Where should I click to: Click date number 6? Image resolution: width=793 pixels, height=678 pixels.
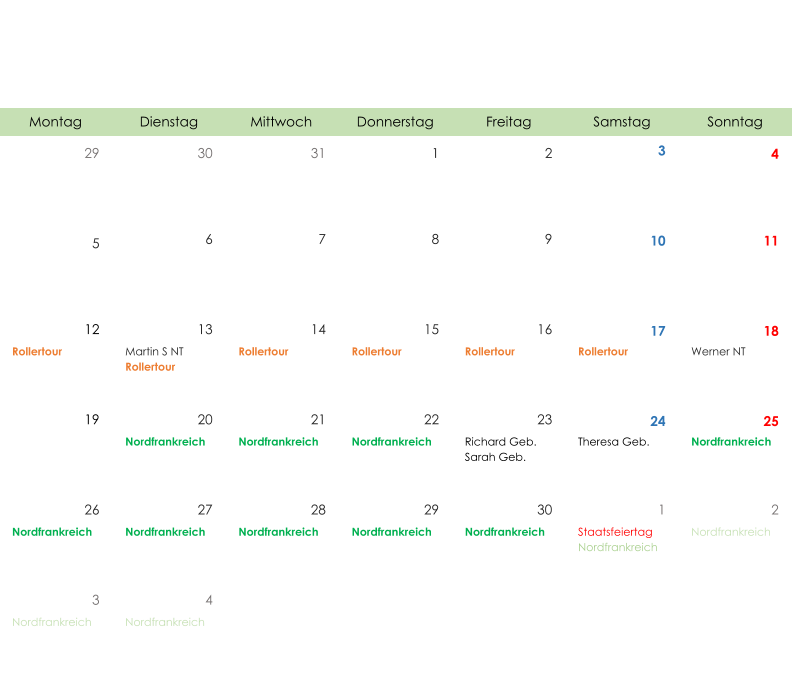(209, 239)
